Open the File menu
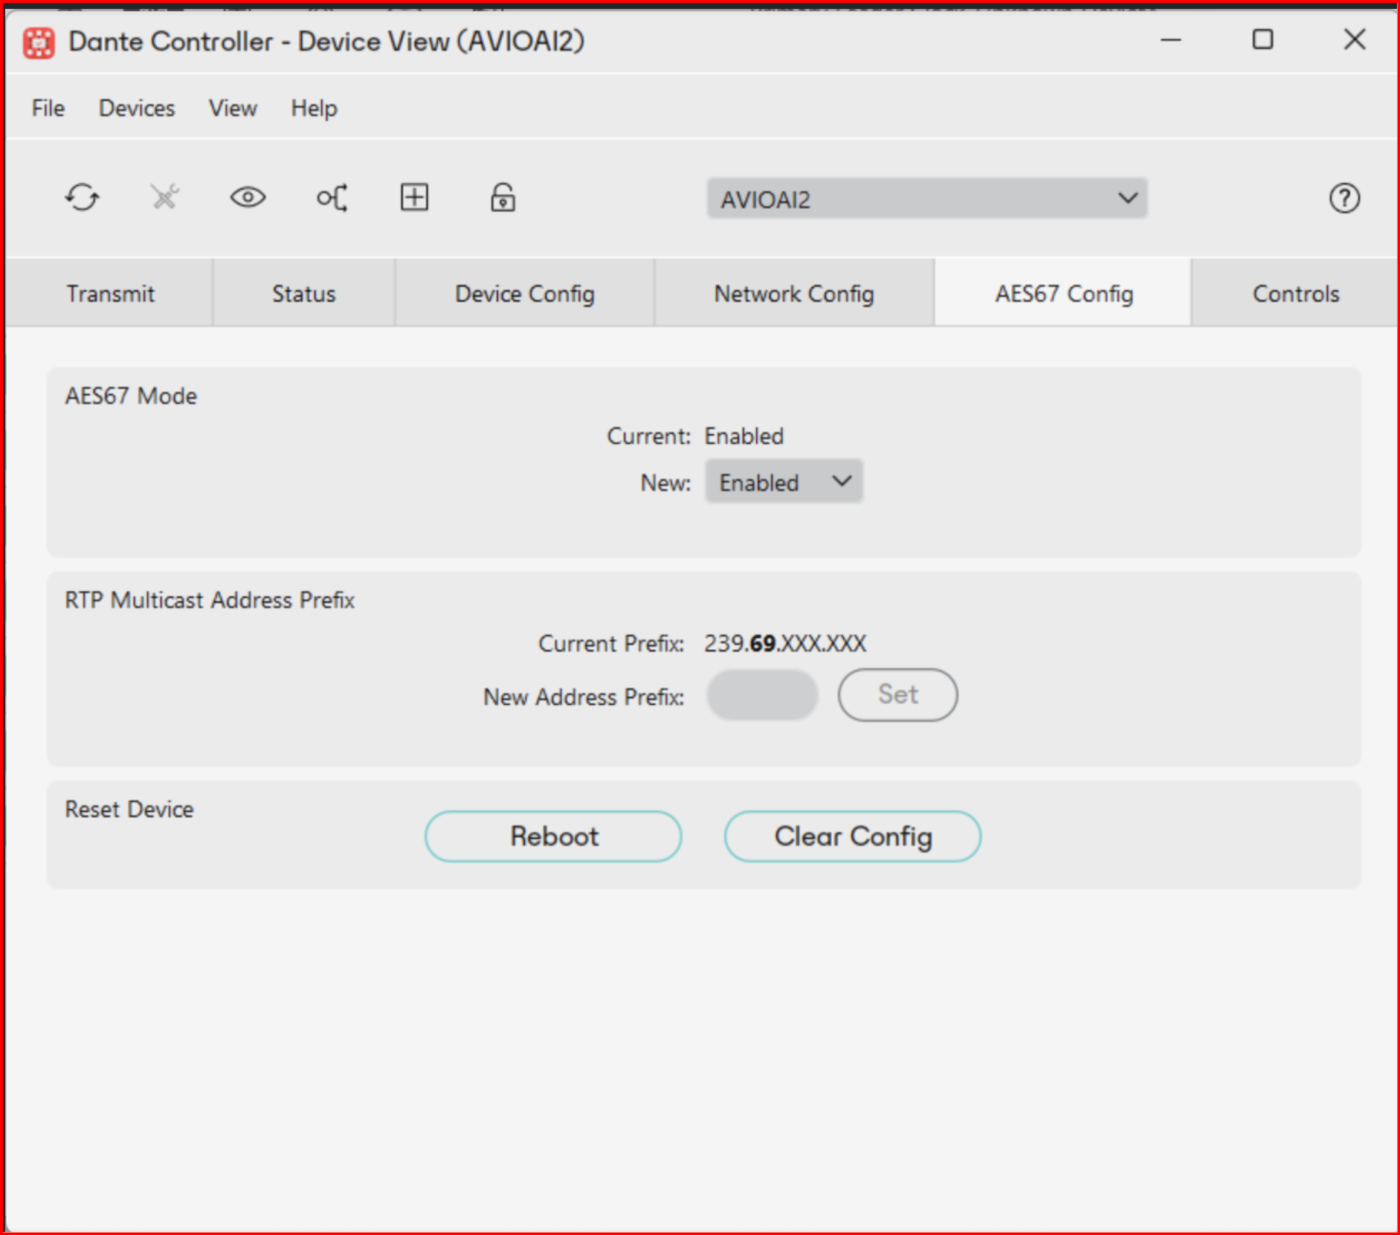This screenshot has width=1400, height=1235. click(48, 108)
